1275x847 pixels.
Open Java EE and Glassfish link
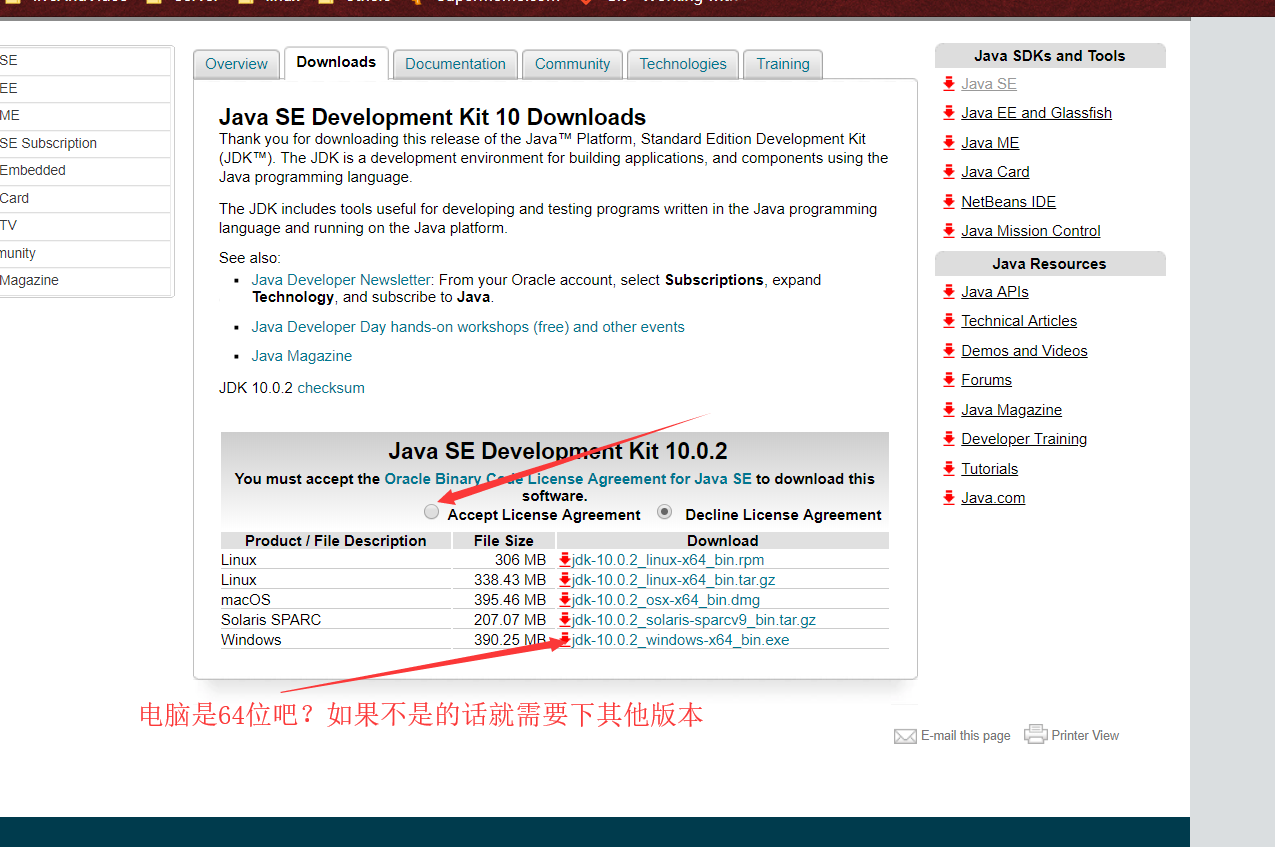1036,113
